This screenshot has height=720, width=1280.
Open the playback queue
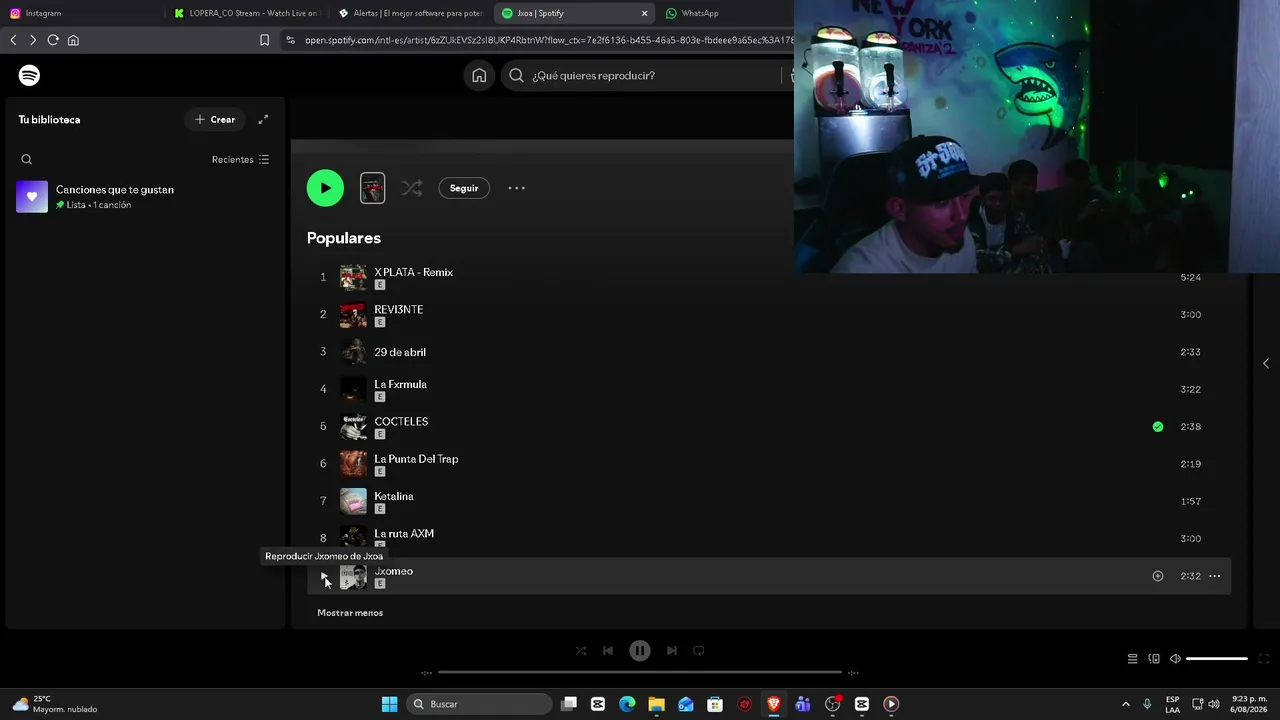[1132, 659]
